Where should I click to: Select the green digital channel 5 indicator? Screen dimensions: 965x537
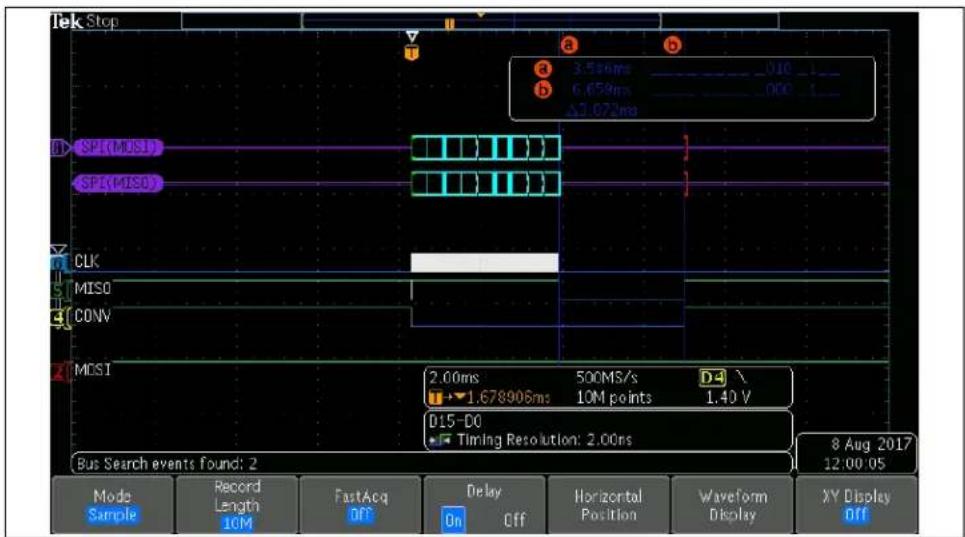pos(58,289)
